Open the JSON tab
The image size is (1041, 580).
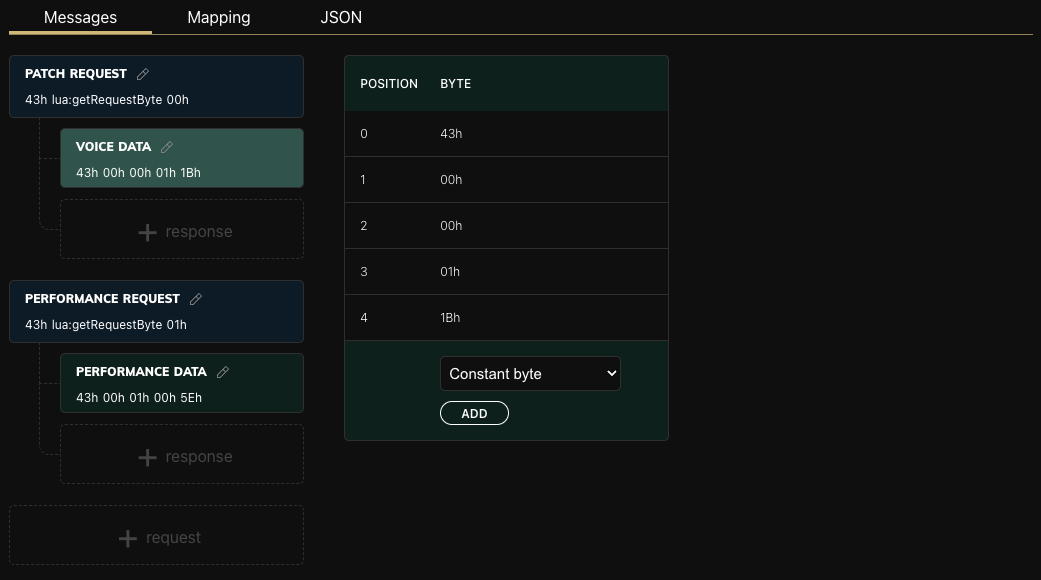click(x=341, y=17)
